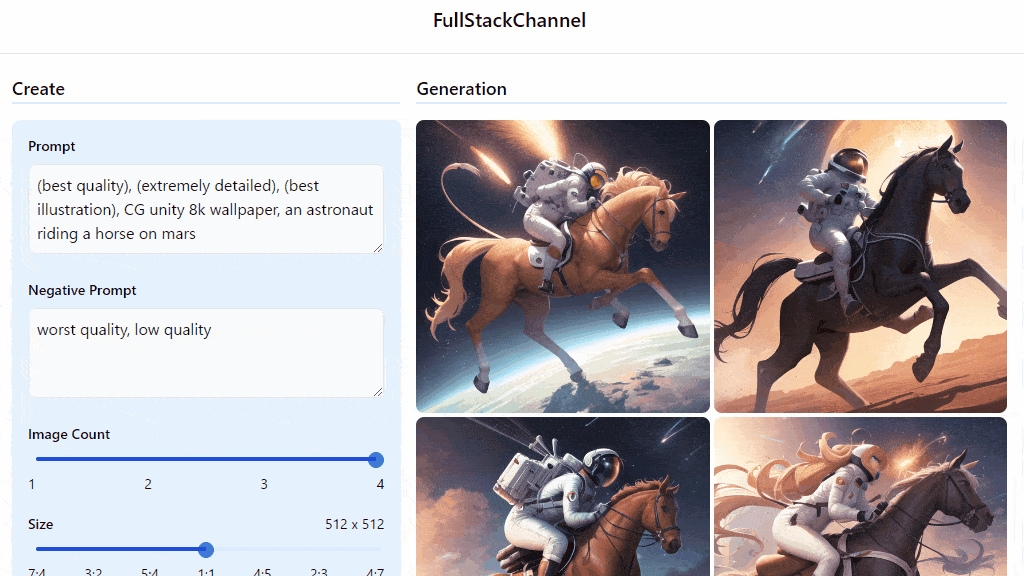Click the Prompt resize grip corner
This screenshot has height=576, width=1024.
pyautogui.click(x=378, y=248)
